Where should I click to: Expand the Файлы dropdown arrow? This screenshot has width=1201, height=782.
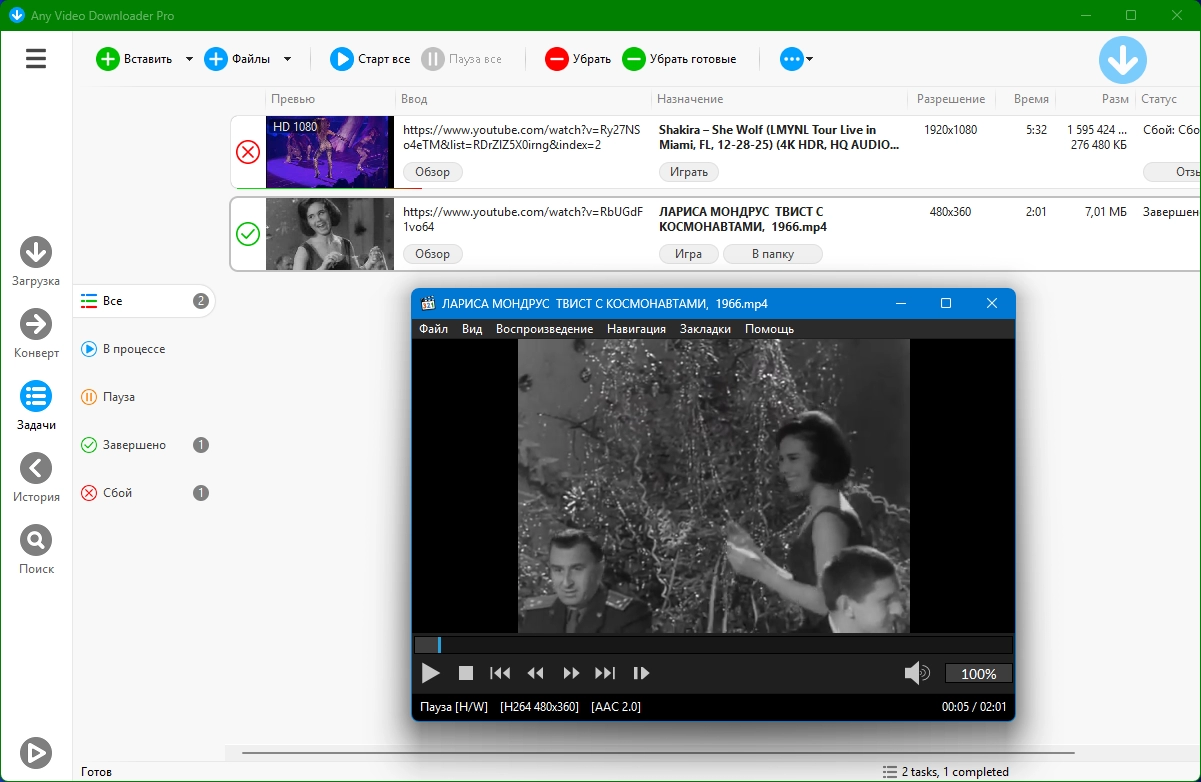[x=288, y=59]
